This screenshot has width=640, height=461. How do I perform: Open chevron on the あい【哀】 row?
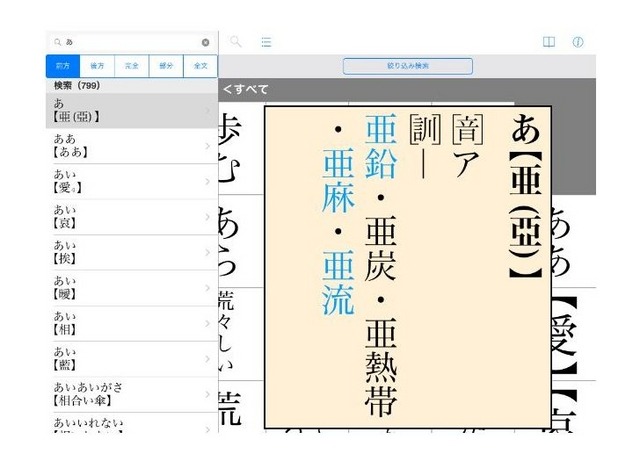208,217
